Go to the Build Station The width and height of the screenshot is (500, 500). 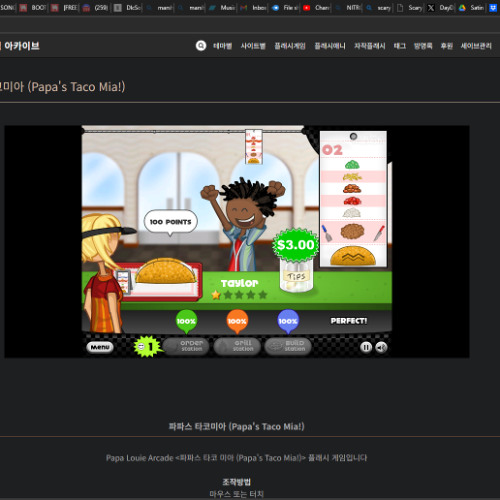pyautogui.click(x=288, y=346)
